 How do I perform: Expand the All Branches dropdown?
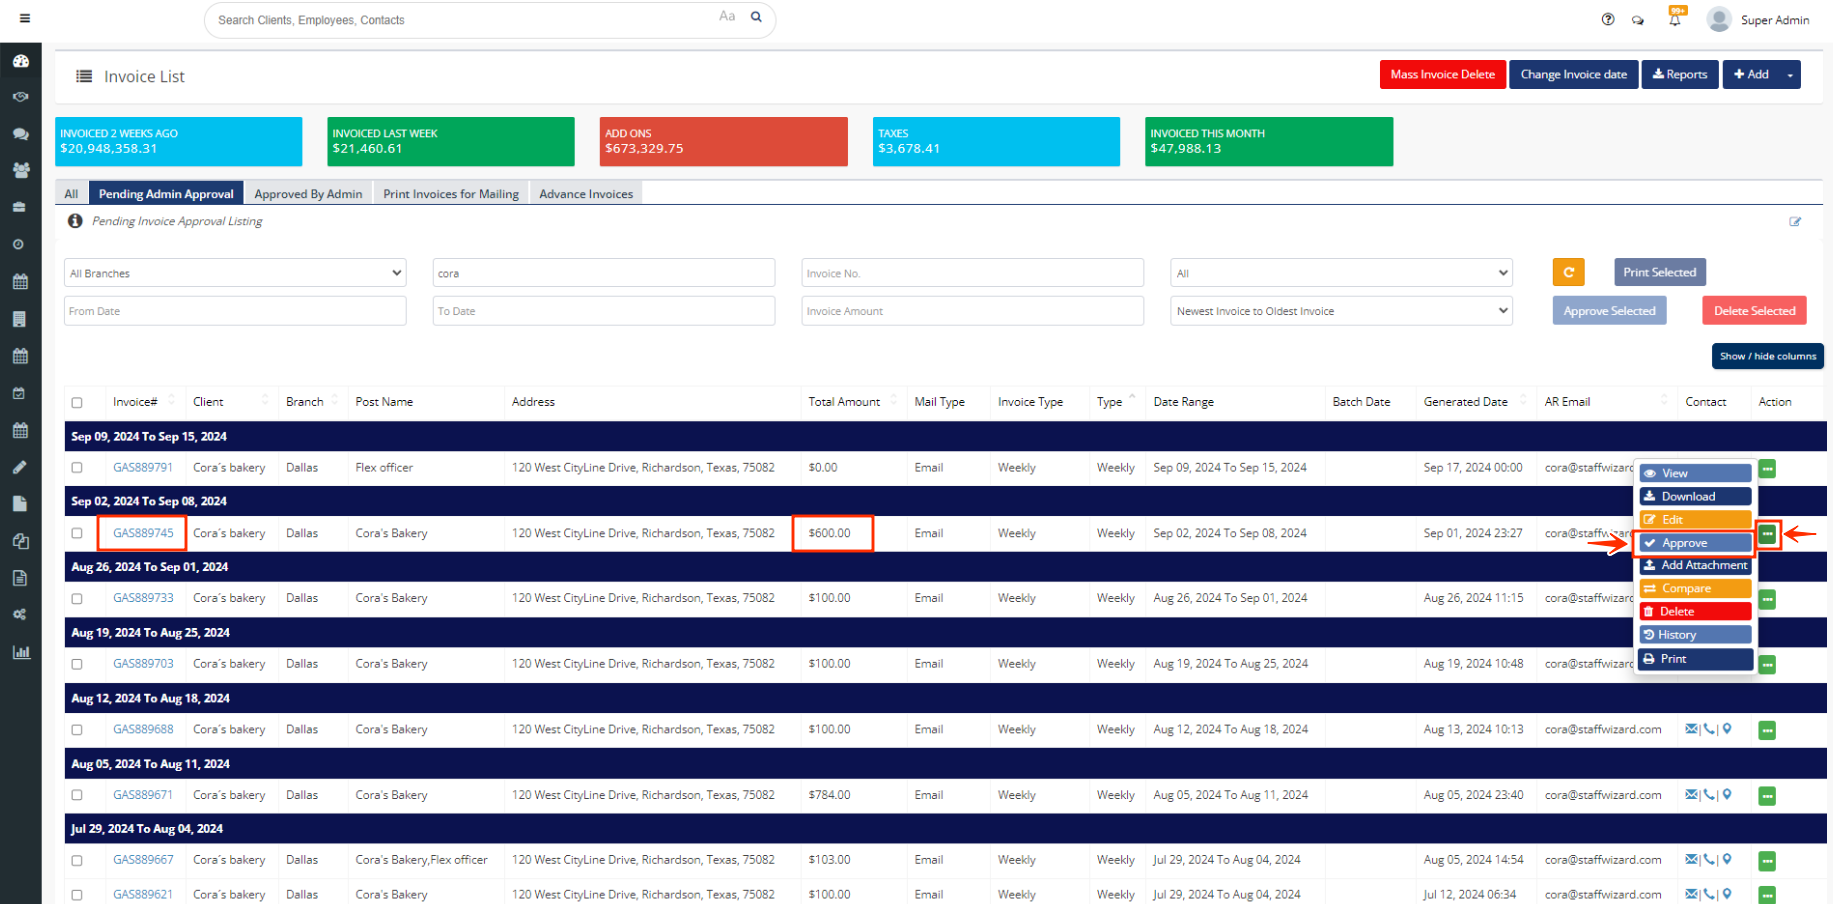pos(235,273)
